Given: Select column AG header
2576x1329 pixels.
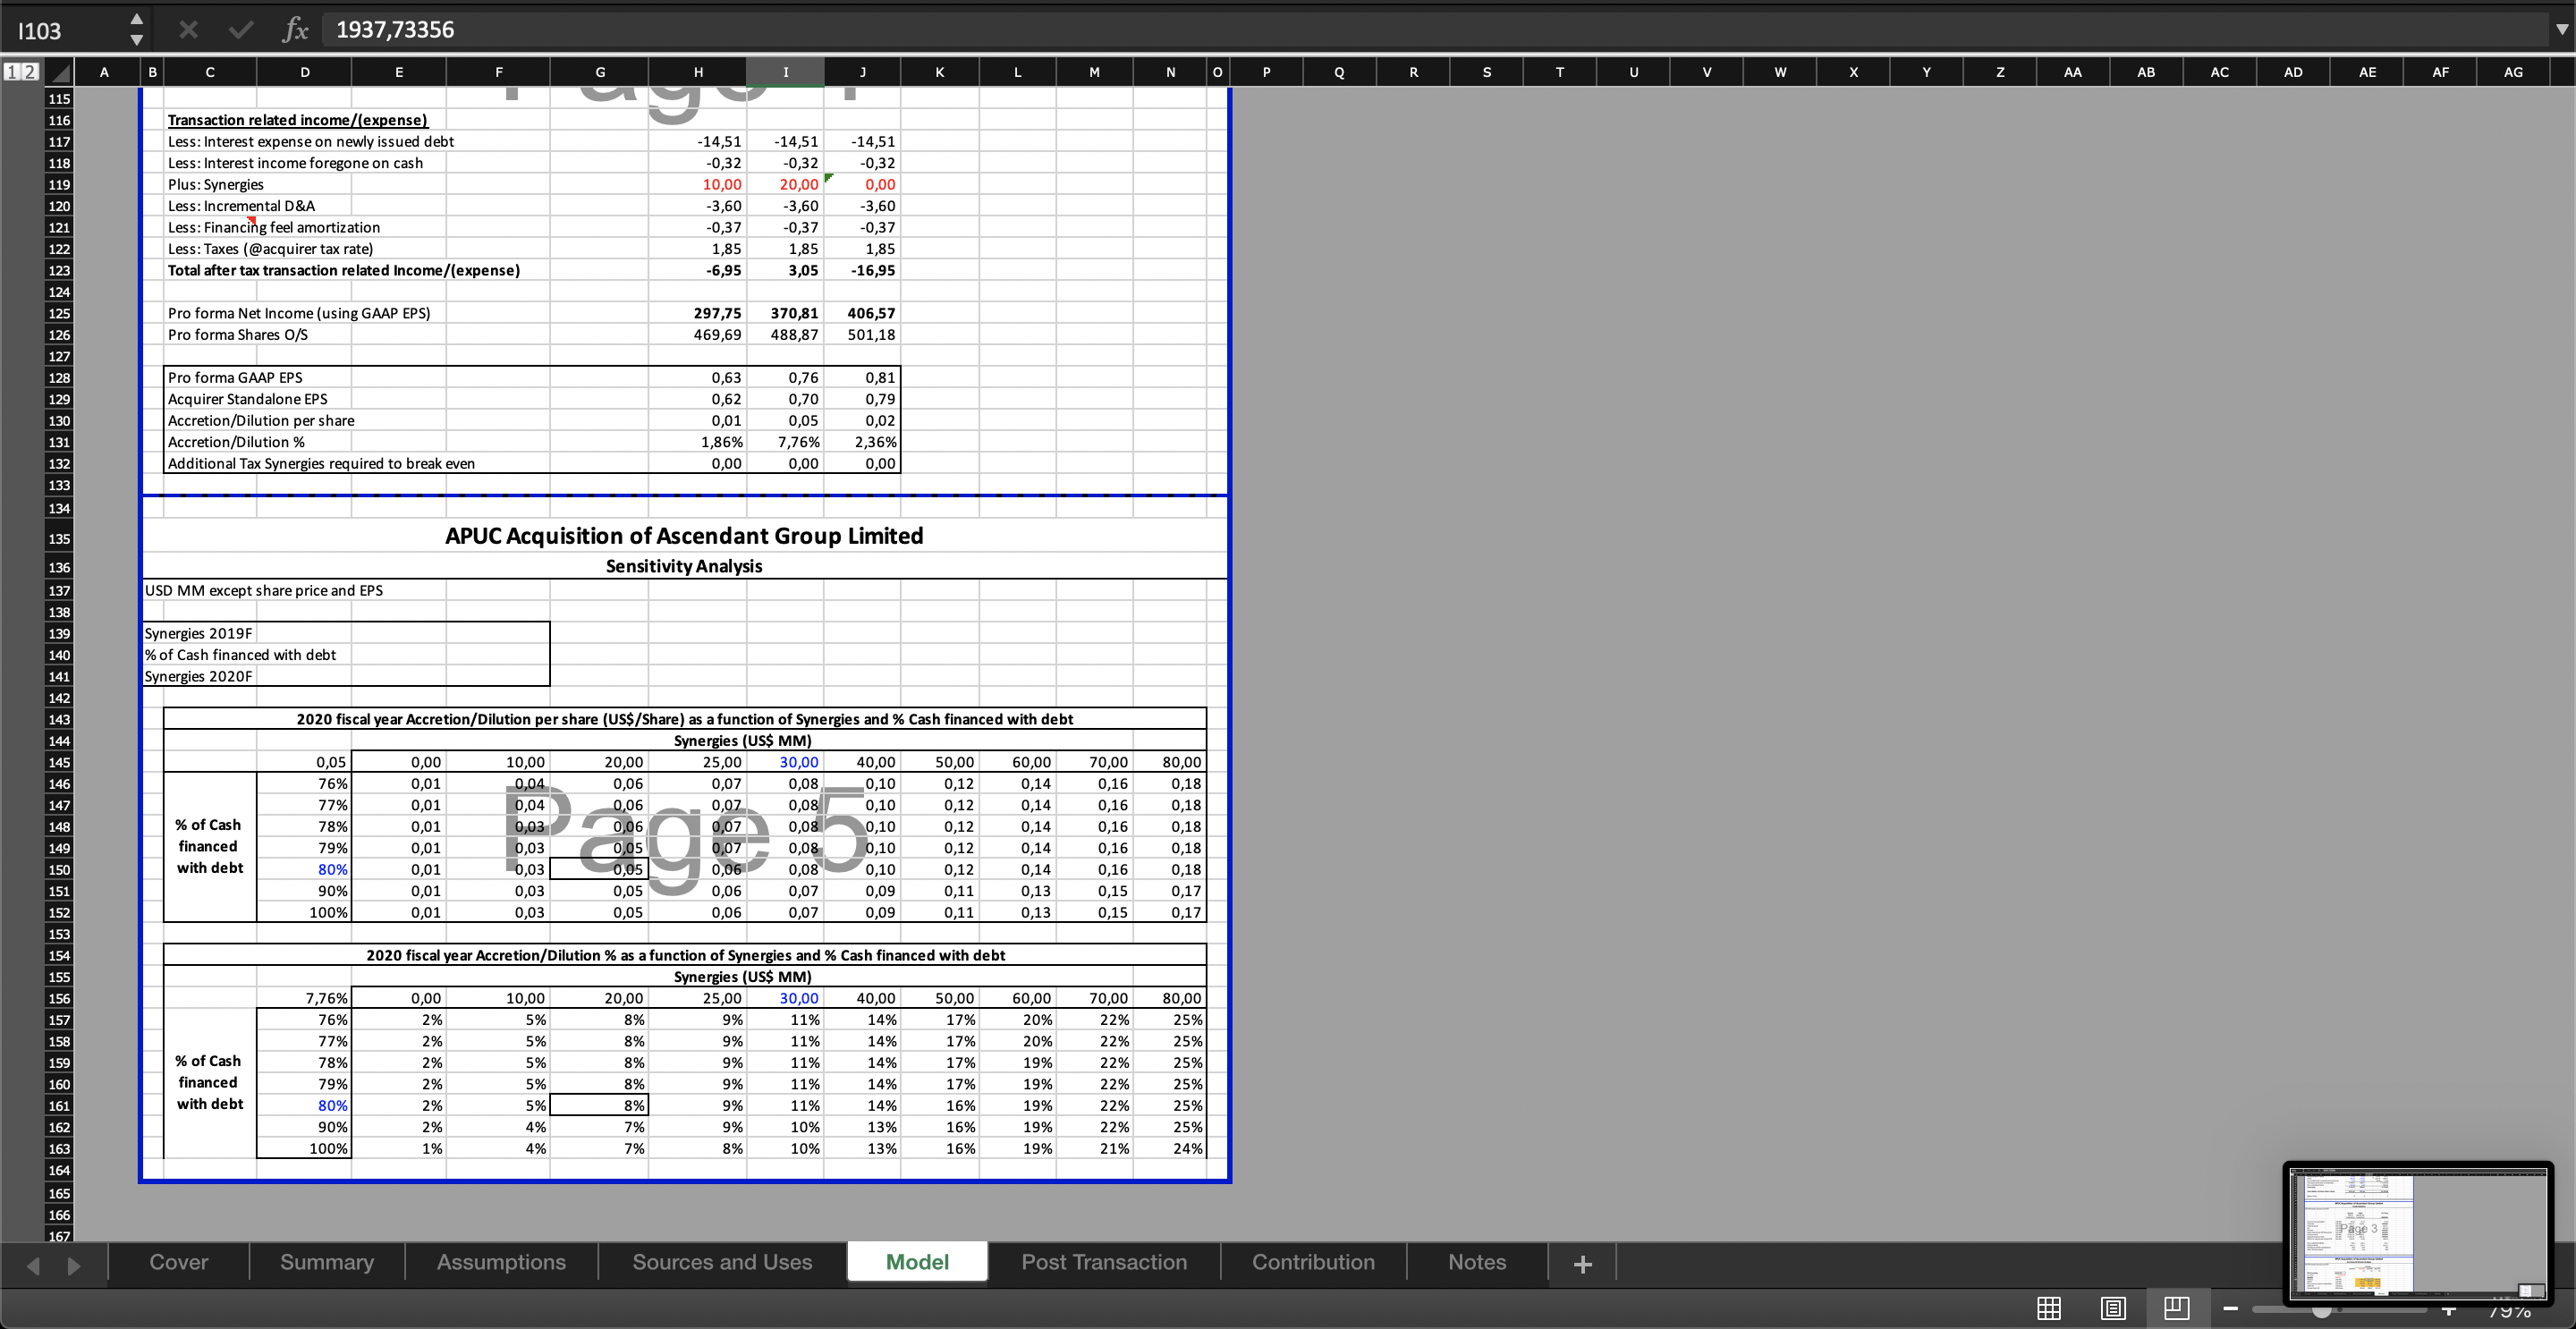Looking at the screenshot, I should 2513,72.
